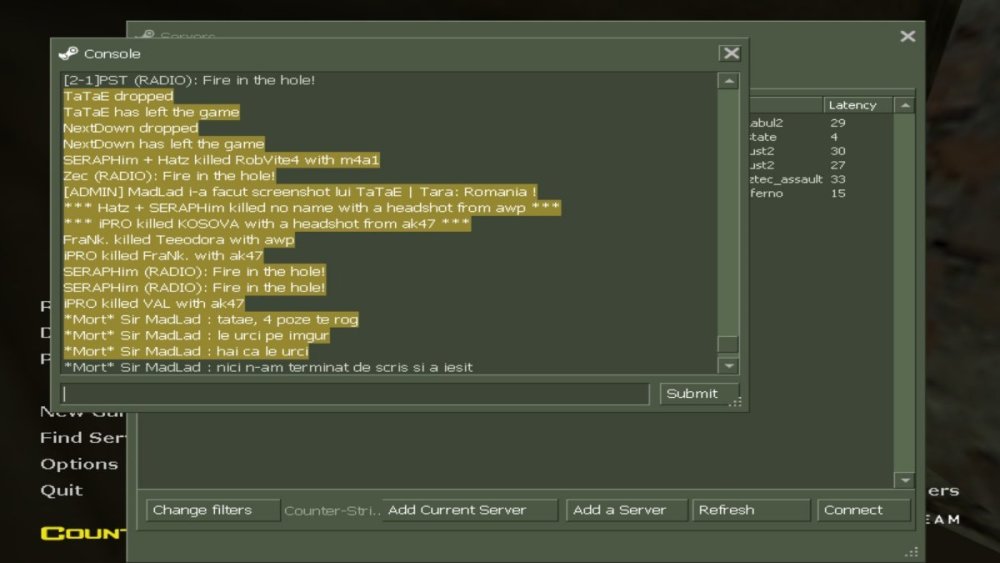
Task: Refresh the server list
Action: pyautogui.click(x=751, y=510)
